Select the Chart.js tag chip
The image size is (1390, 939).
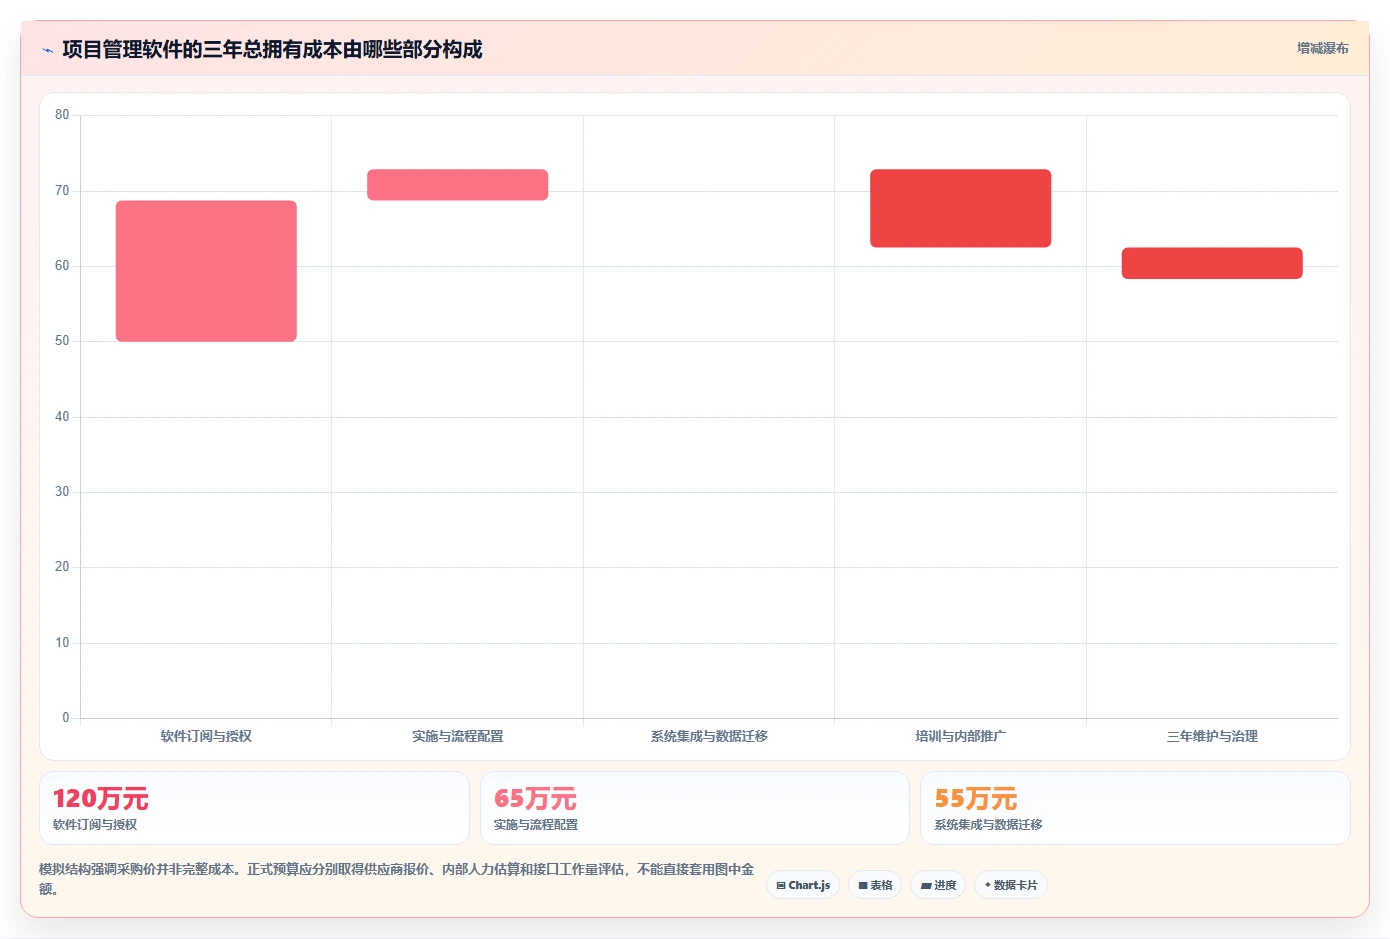tap(803, 885)
